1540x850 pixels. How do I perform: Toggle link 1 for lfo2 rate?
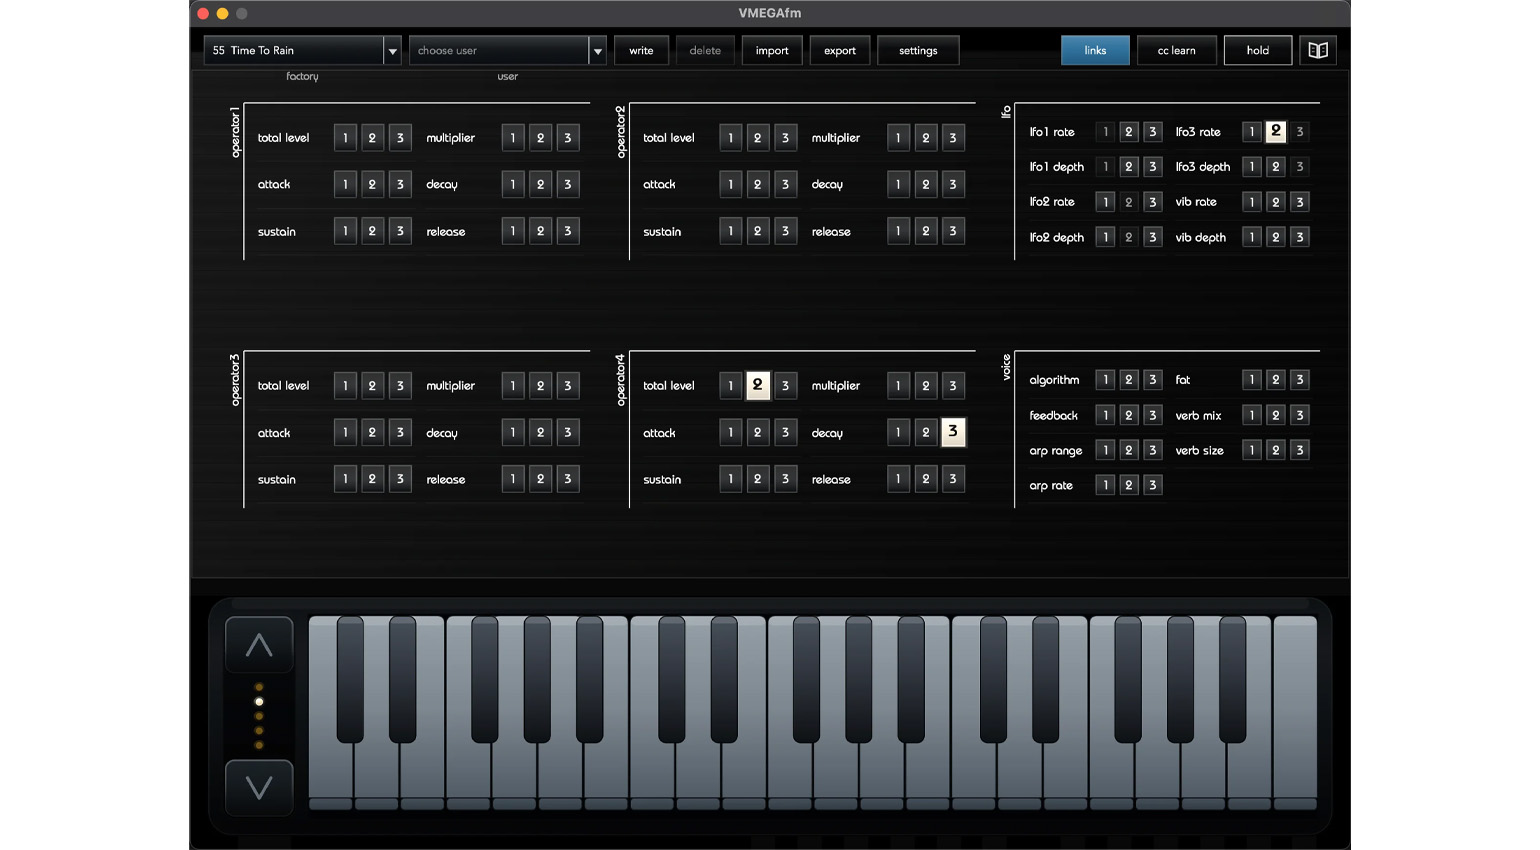click(1105, 202)
